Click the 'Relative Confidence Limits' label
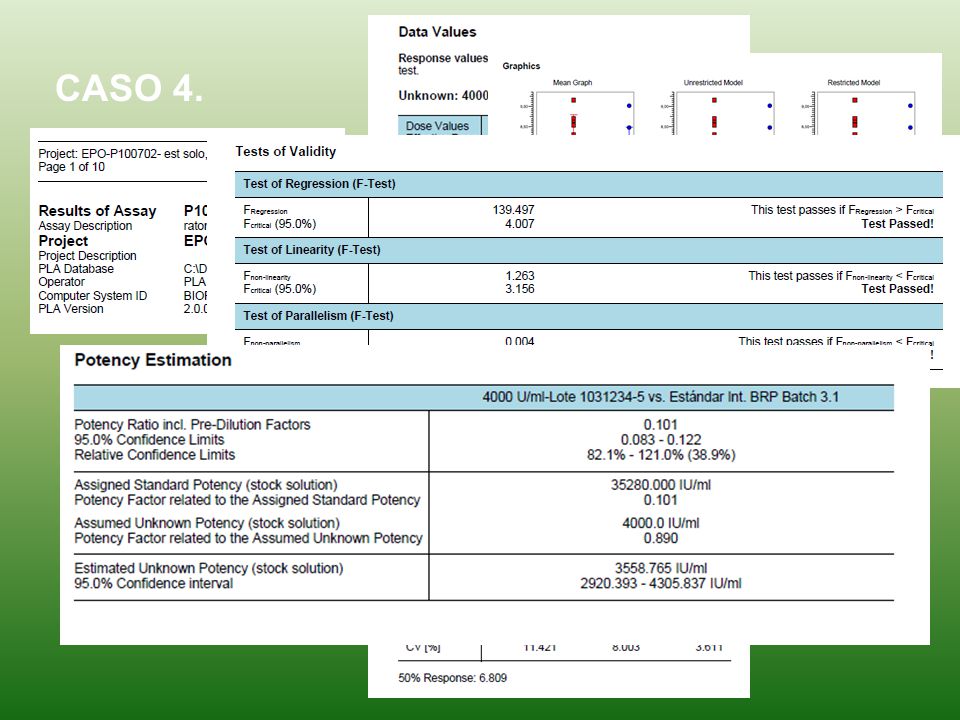960x720 pixels. point(155,455)
